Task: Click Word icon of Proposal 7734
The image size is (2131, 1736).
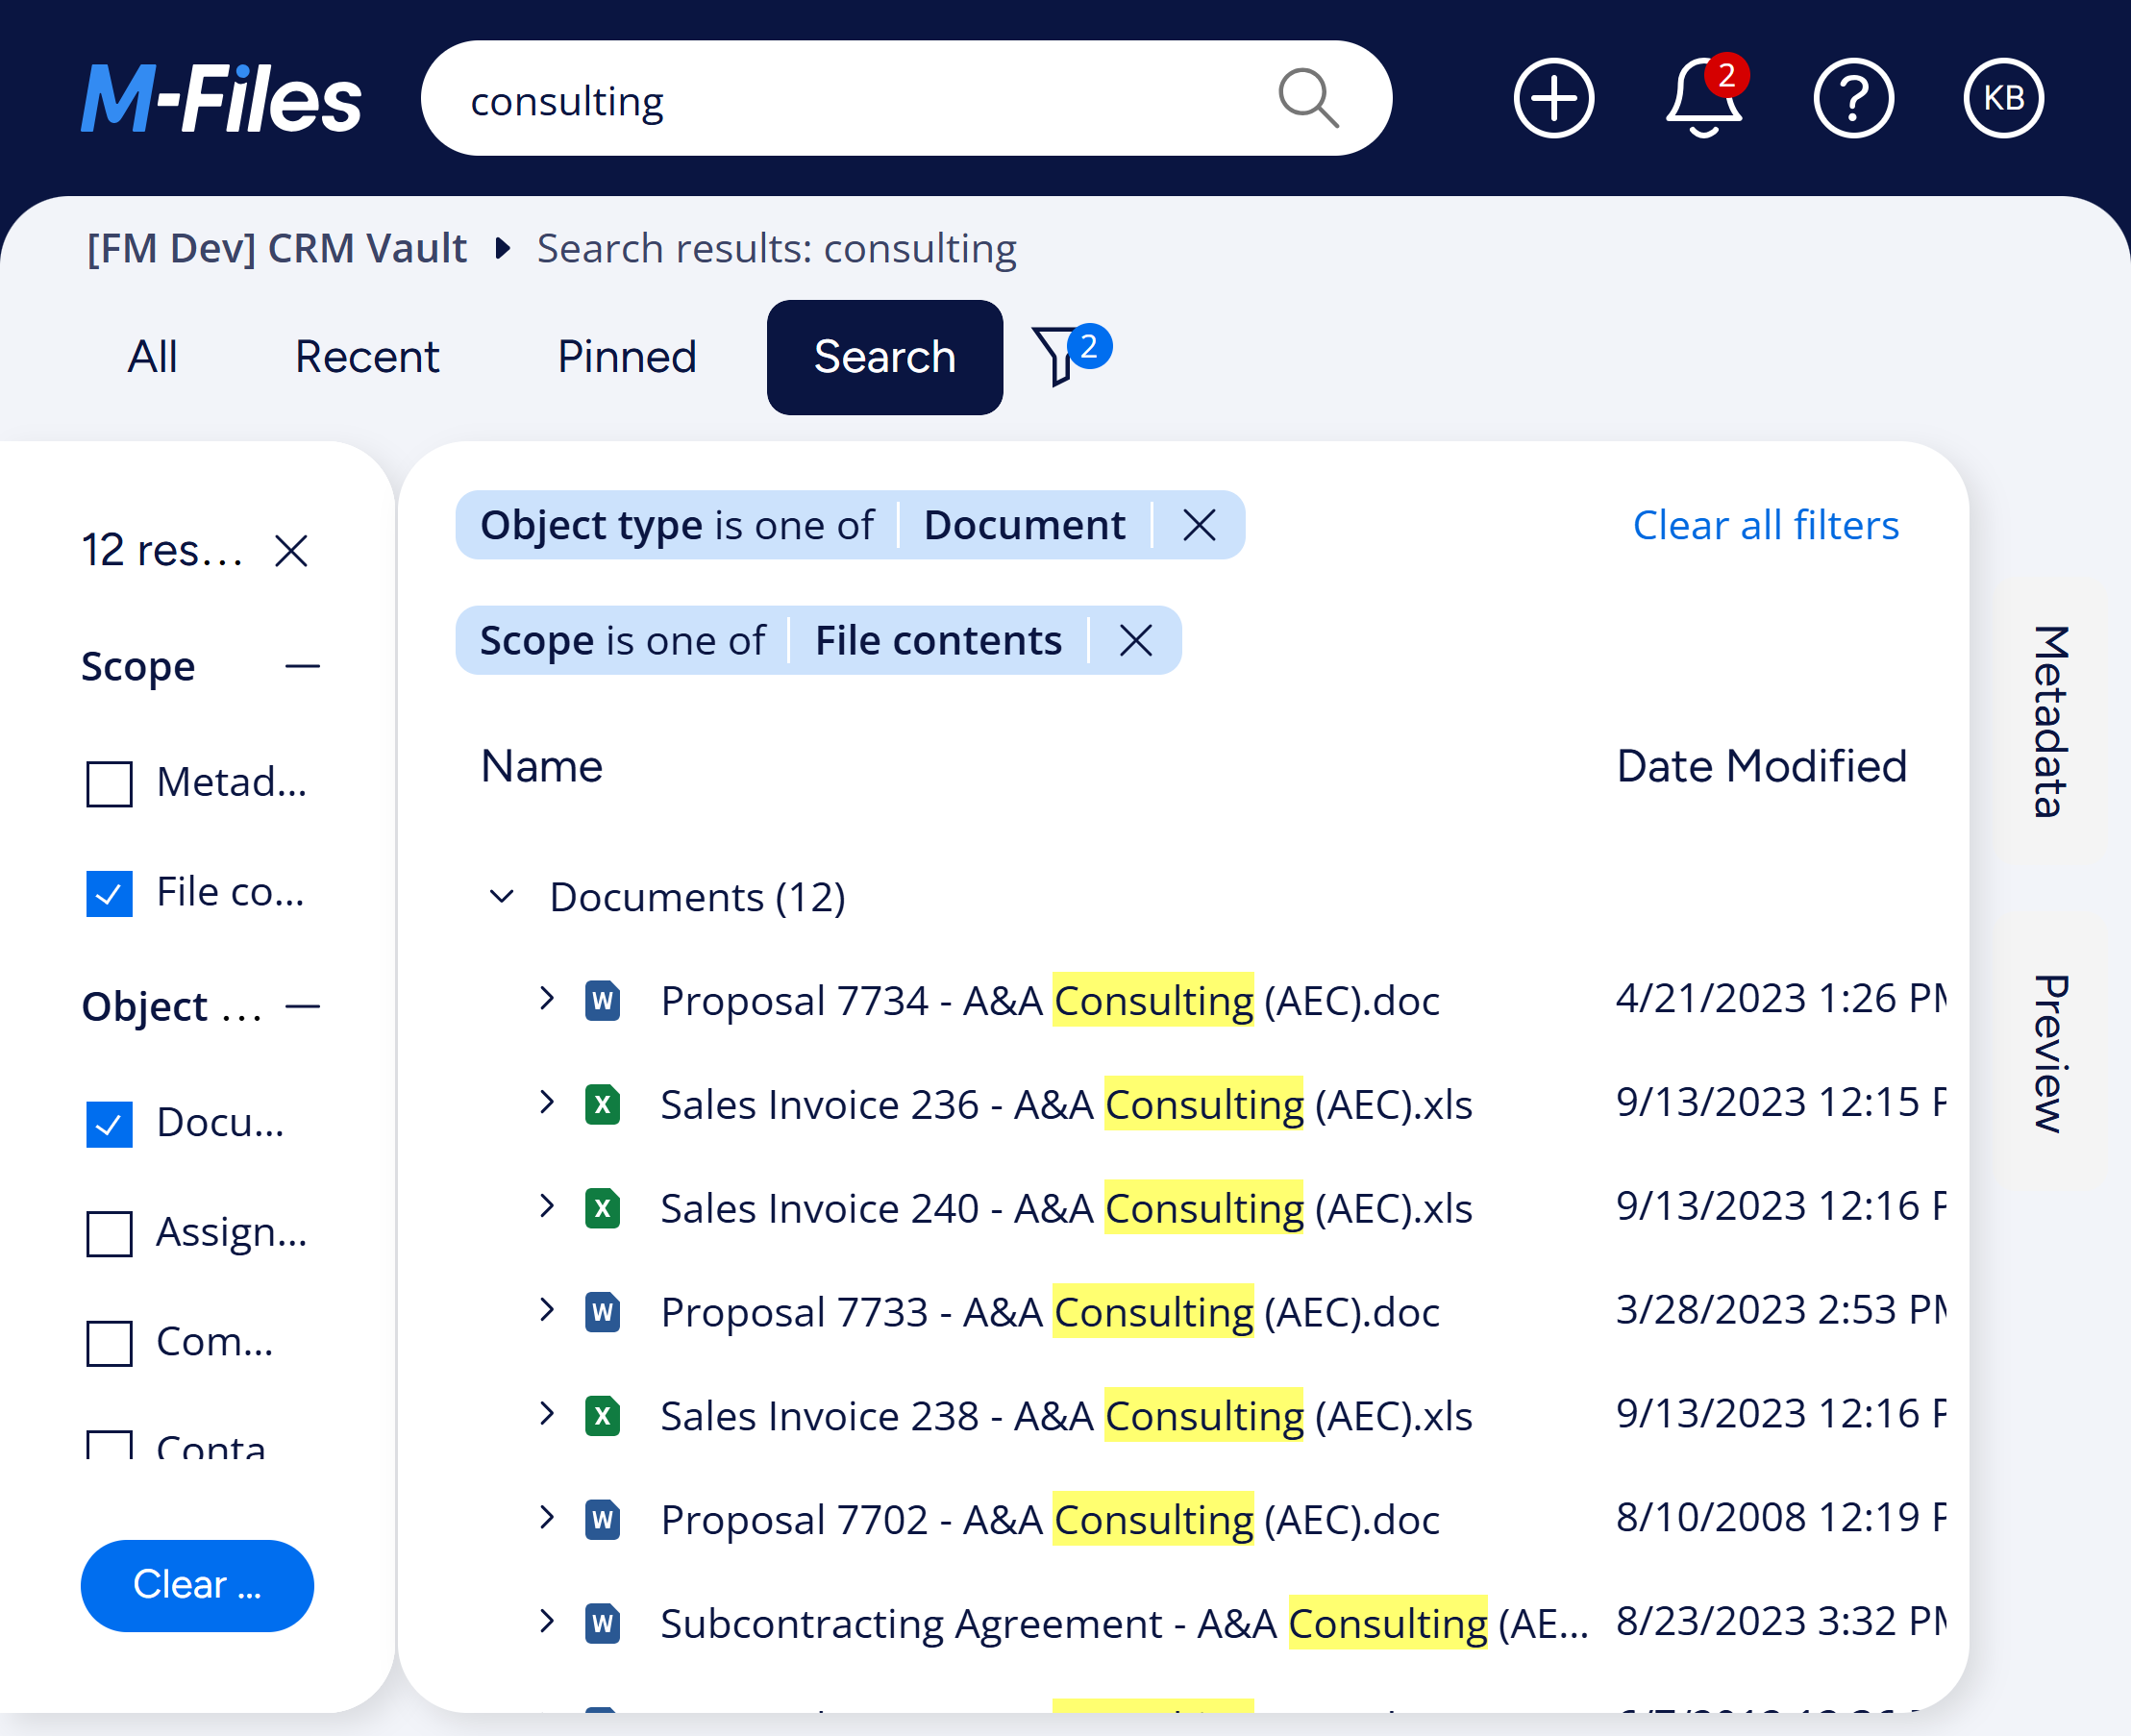Action: click(x=602, y=1000)
